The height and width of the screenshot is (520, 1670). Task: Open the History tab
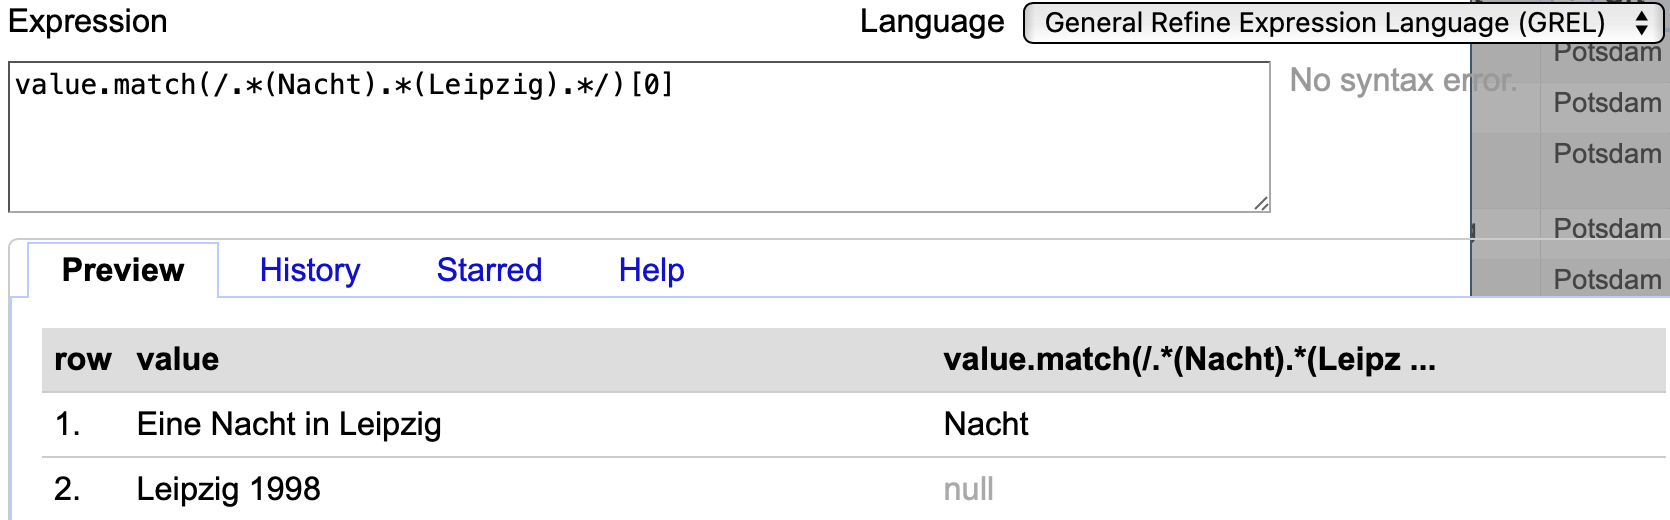(x=310, y=270)
